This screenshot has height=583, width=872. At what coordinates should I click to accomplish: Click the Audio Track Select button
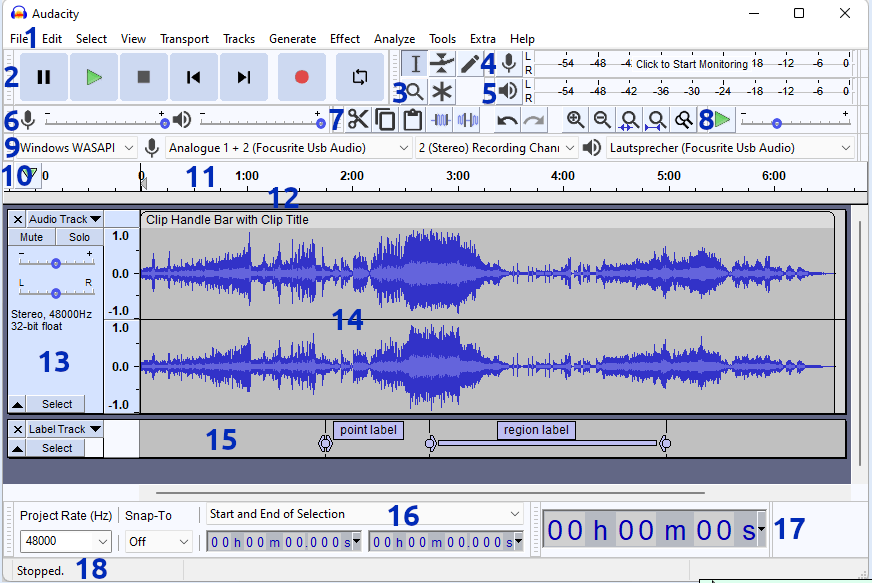coord(57,404)
